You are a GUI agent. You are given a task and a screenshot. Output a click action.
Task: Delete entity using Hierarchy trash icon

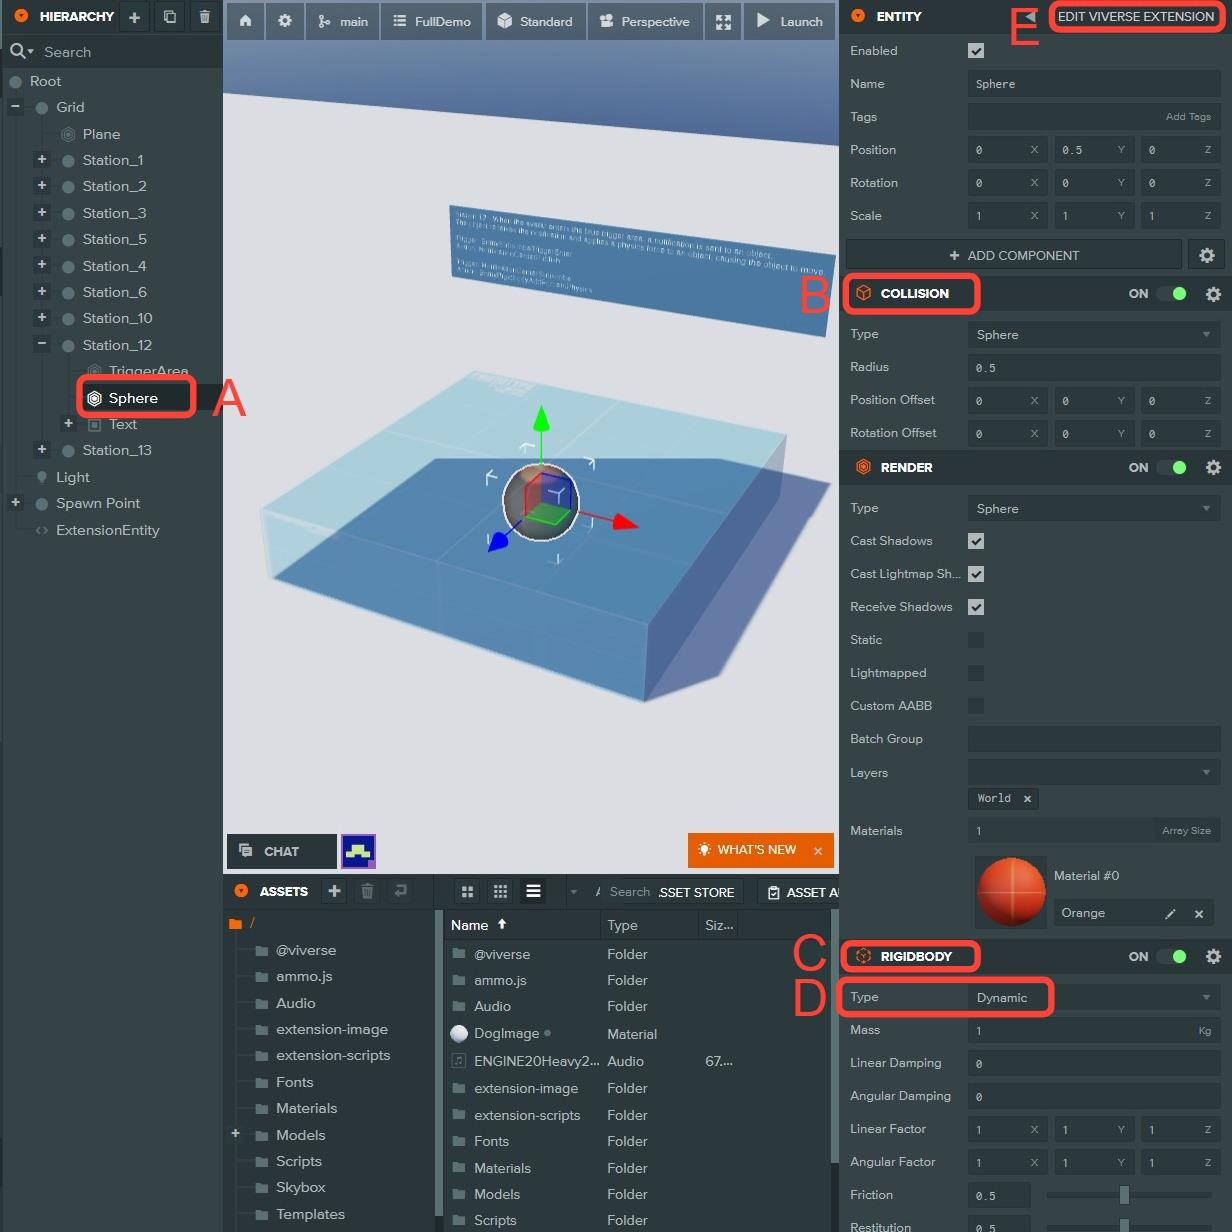(x=204, y=17)
